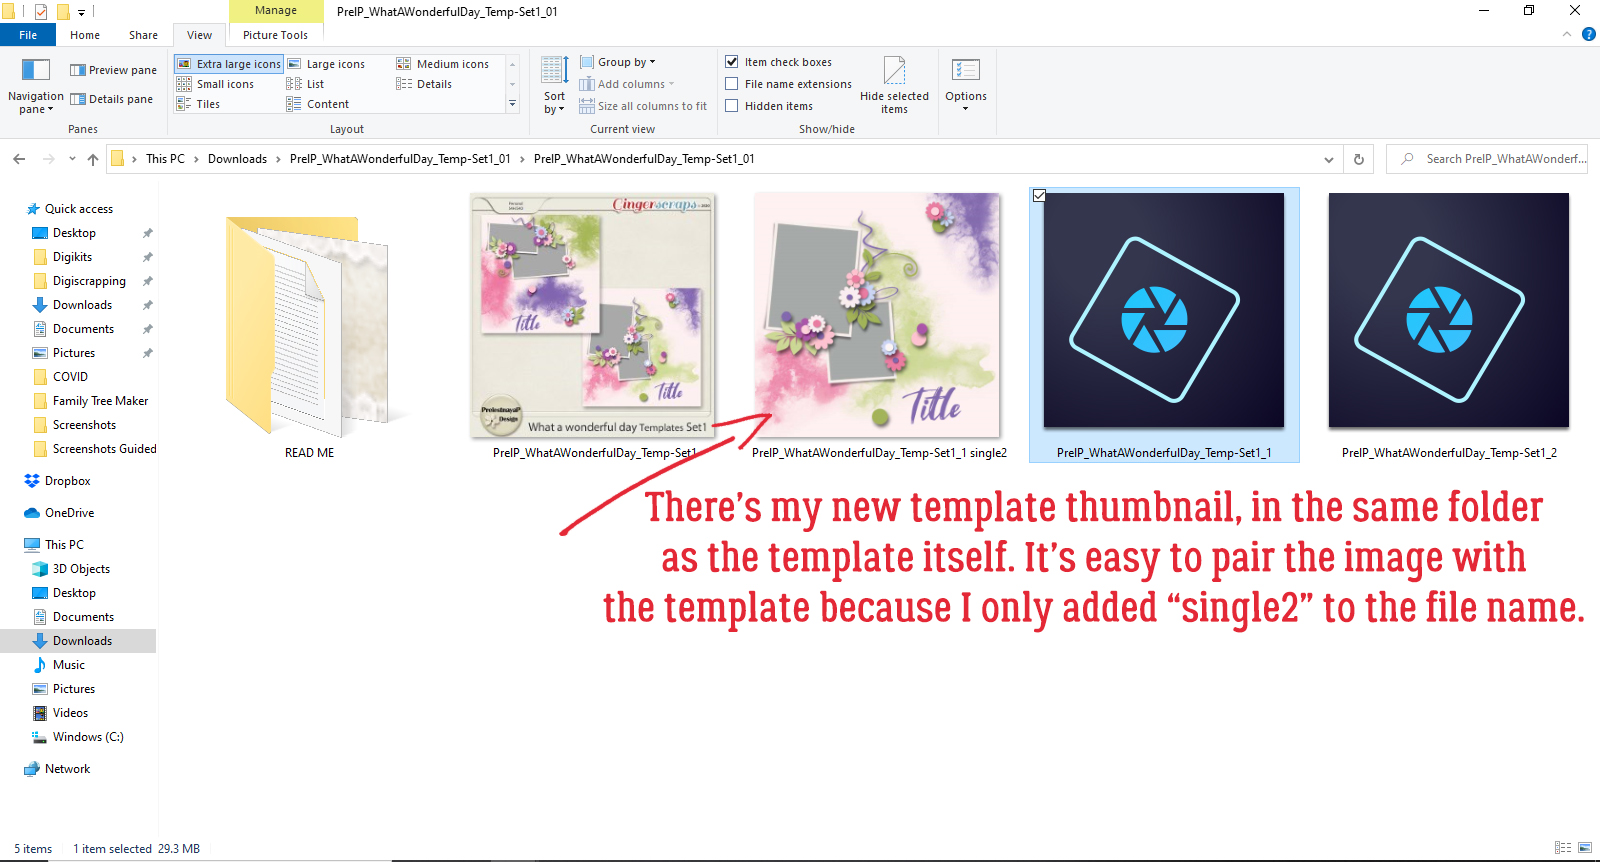Switch layout to Extra large icons

tap(229, 64)
